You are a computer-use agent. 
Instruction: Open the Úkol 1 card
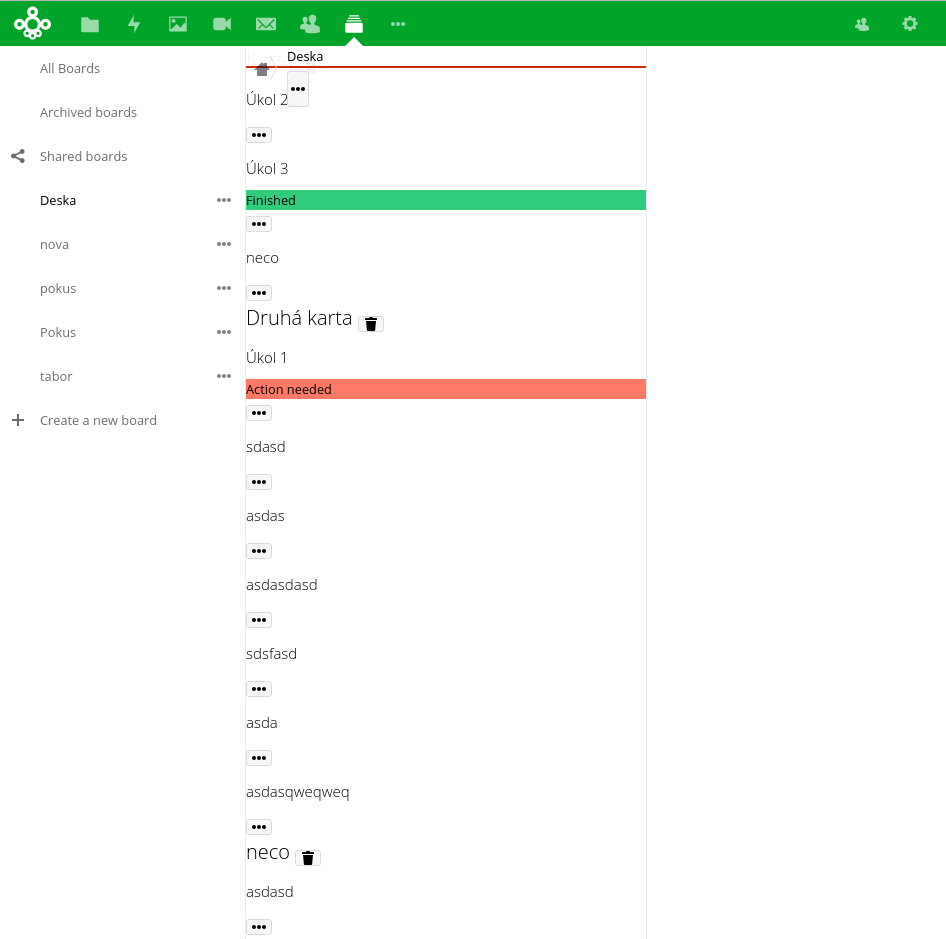point(266,358)
